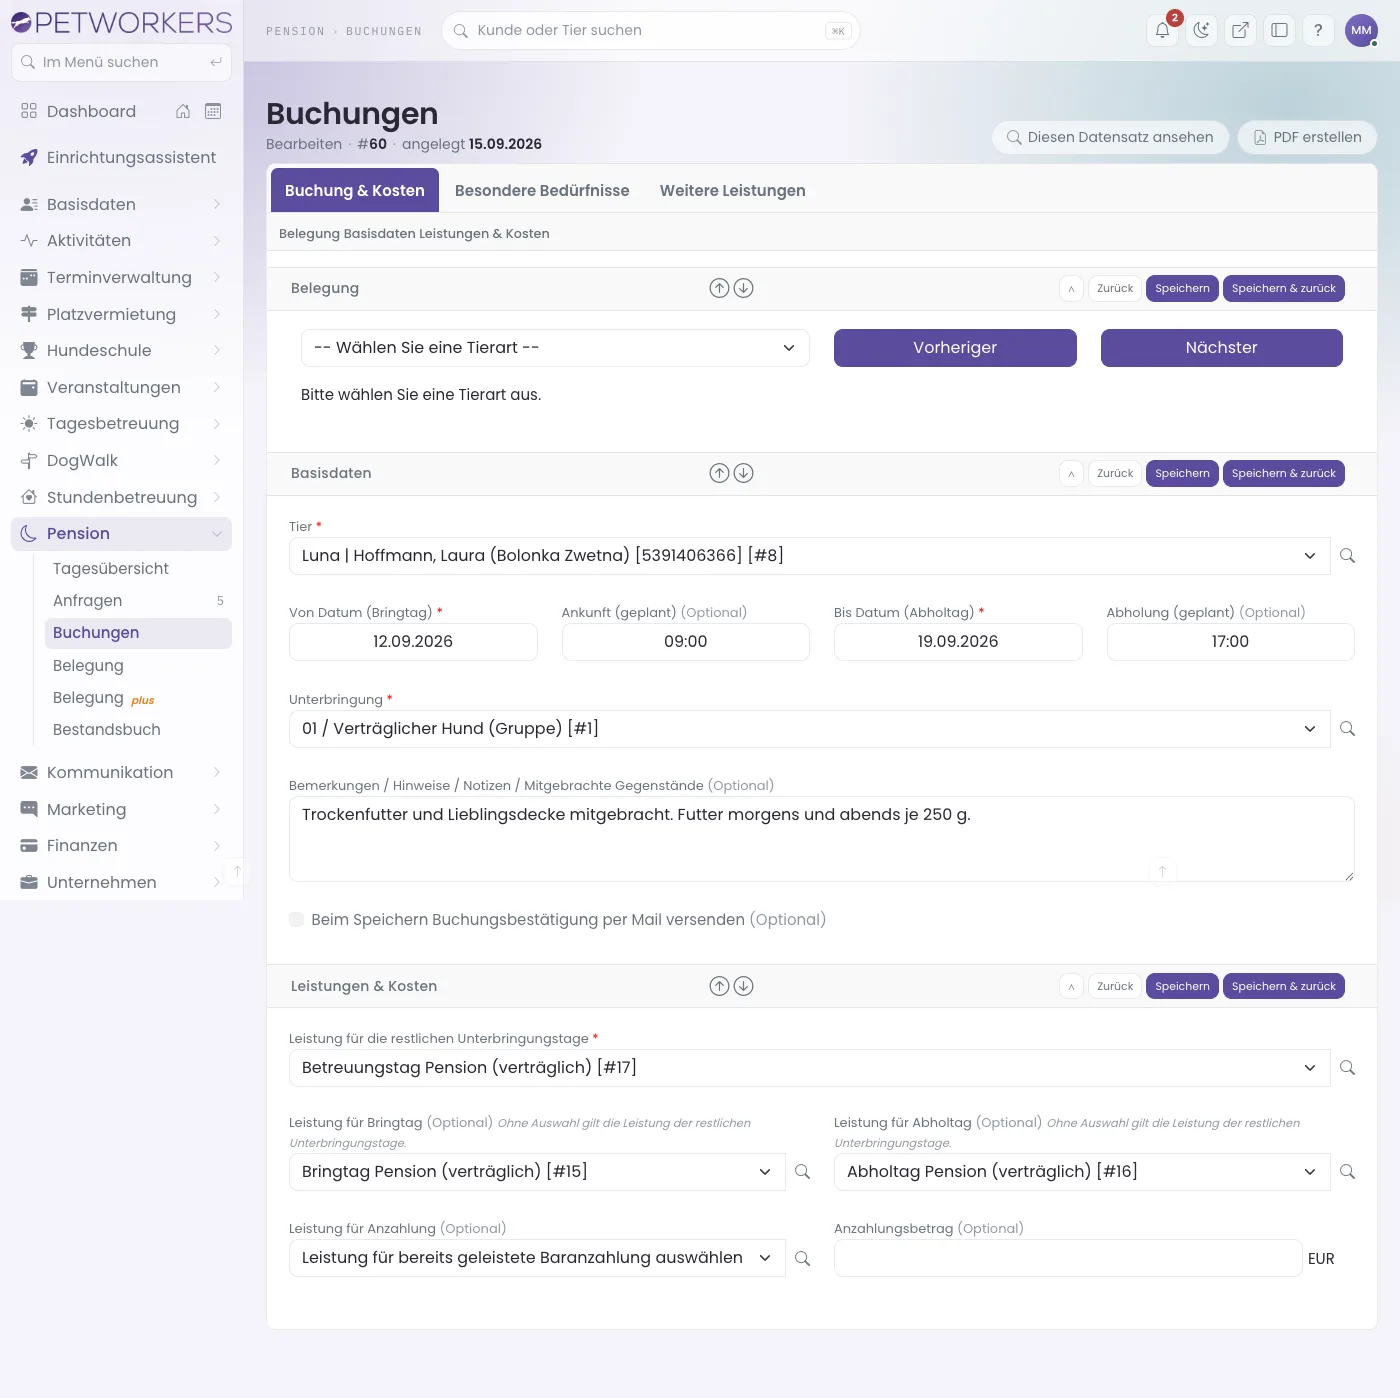Click the Einrichtungsassistent rocket item
The height and width of the screenshot is (1398, 1400).
pyautogui.click(x=121, y=157)
